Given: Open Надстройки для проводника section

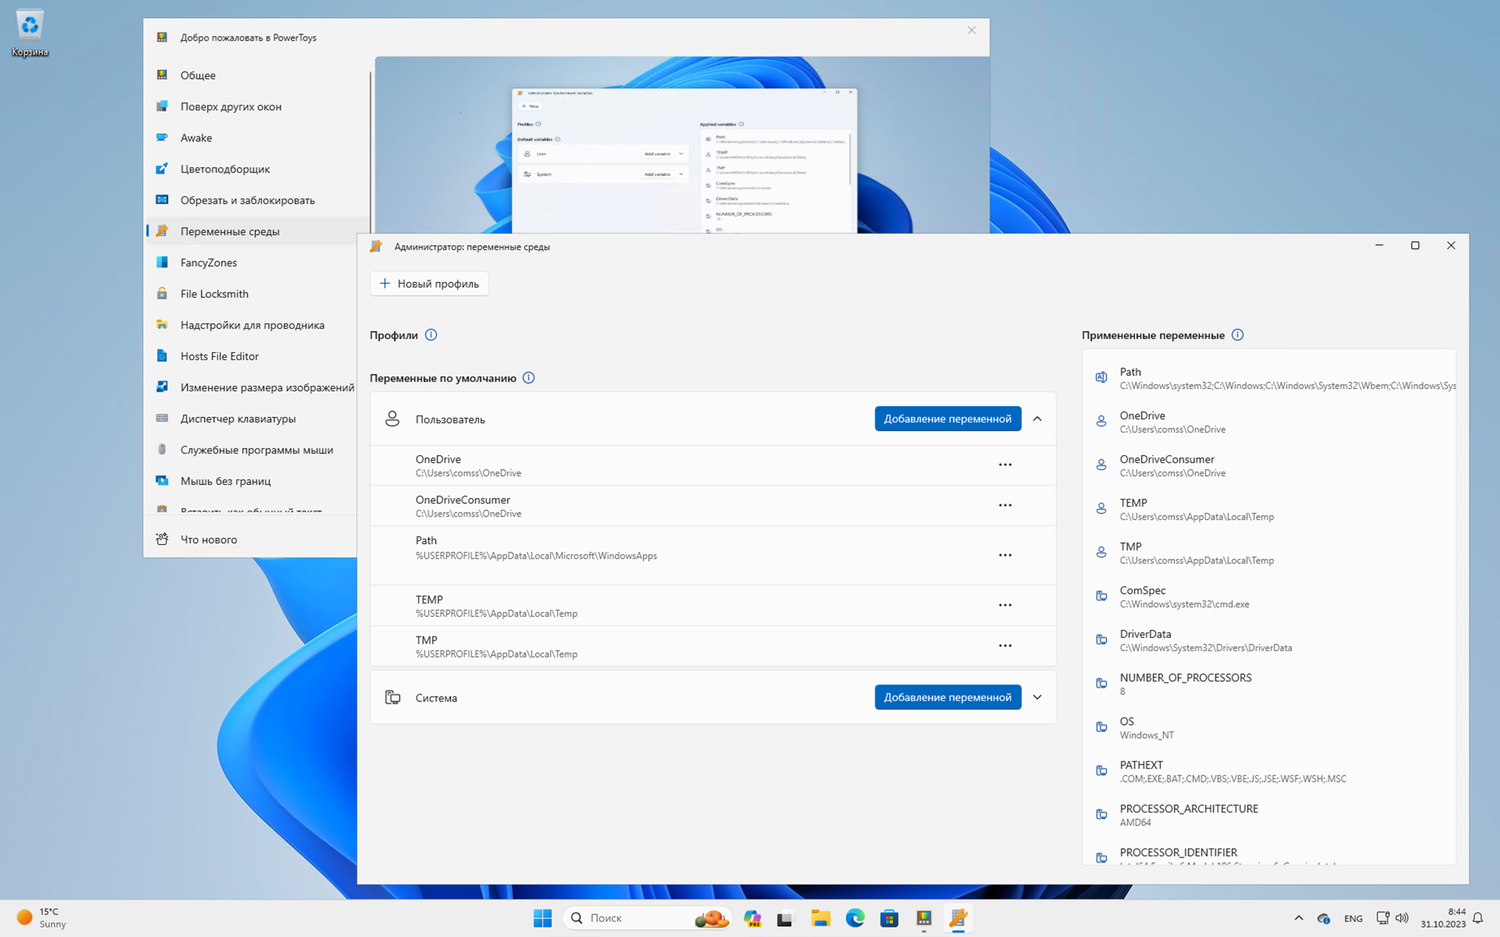Looking at the screenshot, I should tap(252, 325).
